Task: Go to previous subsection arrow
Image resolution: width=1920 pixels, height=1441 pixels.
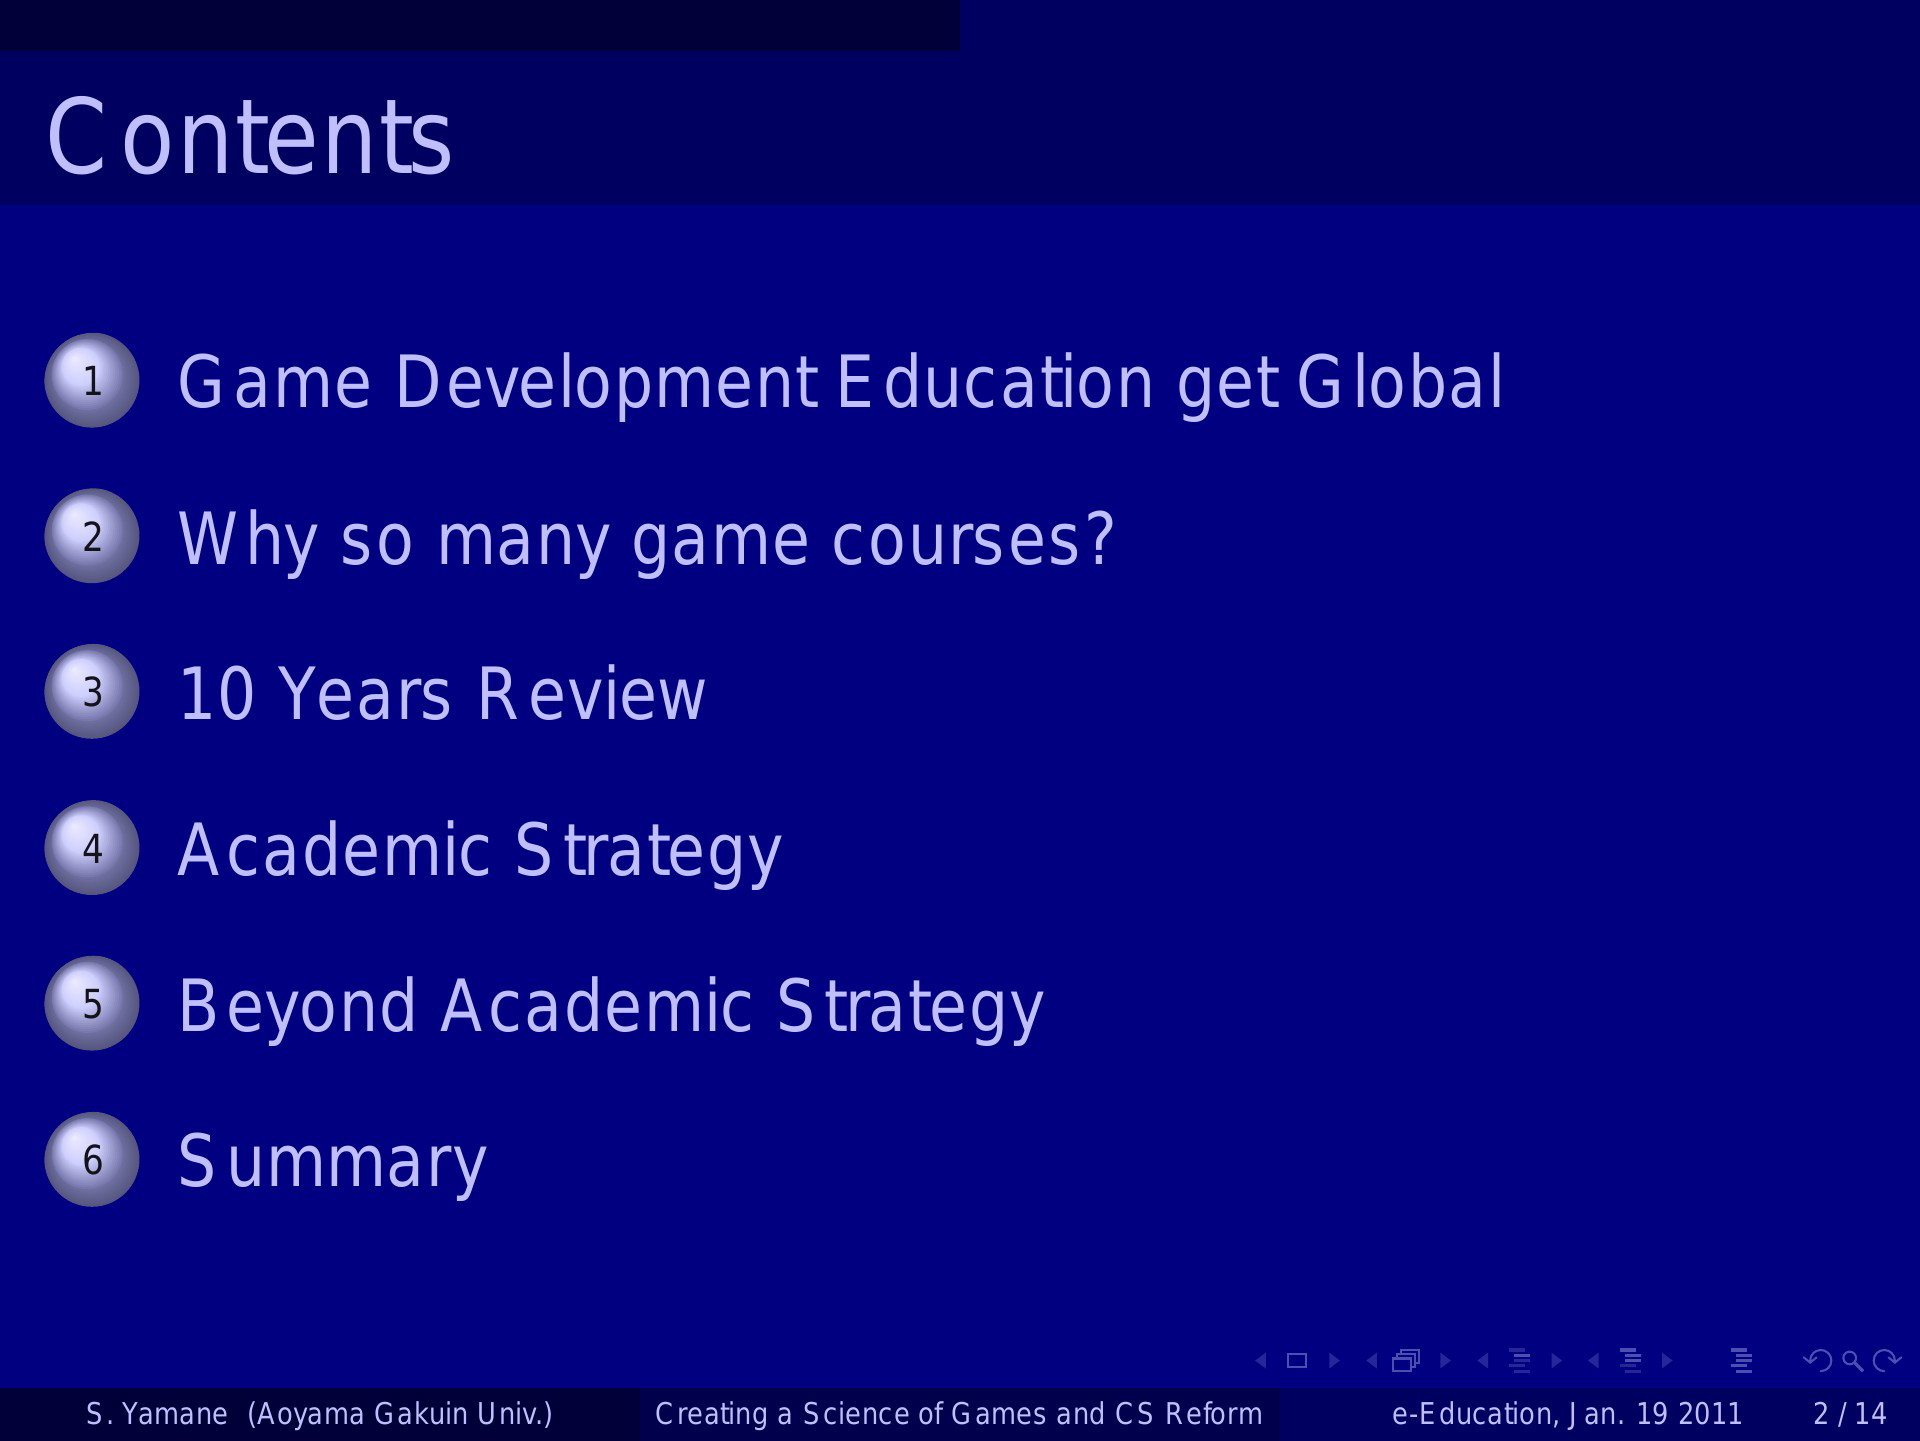Action: (1484, 1360)
